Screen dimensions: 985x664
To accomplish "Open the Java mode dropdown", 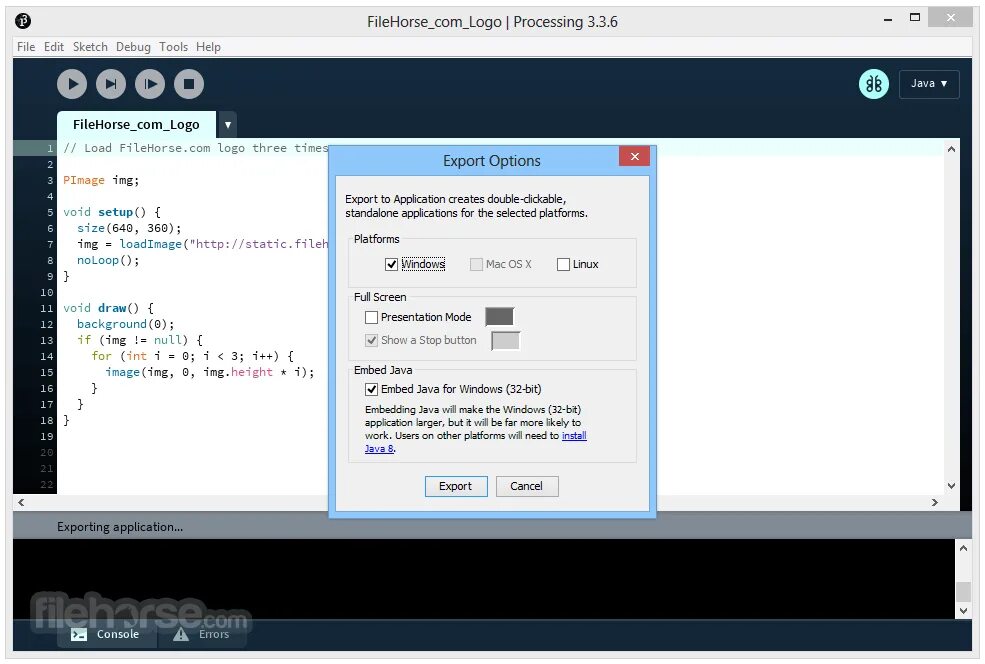I will click(x=929, y=84).
